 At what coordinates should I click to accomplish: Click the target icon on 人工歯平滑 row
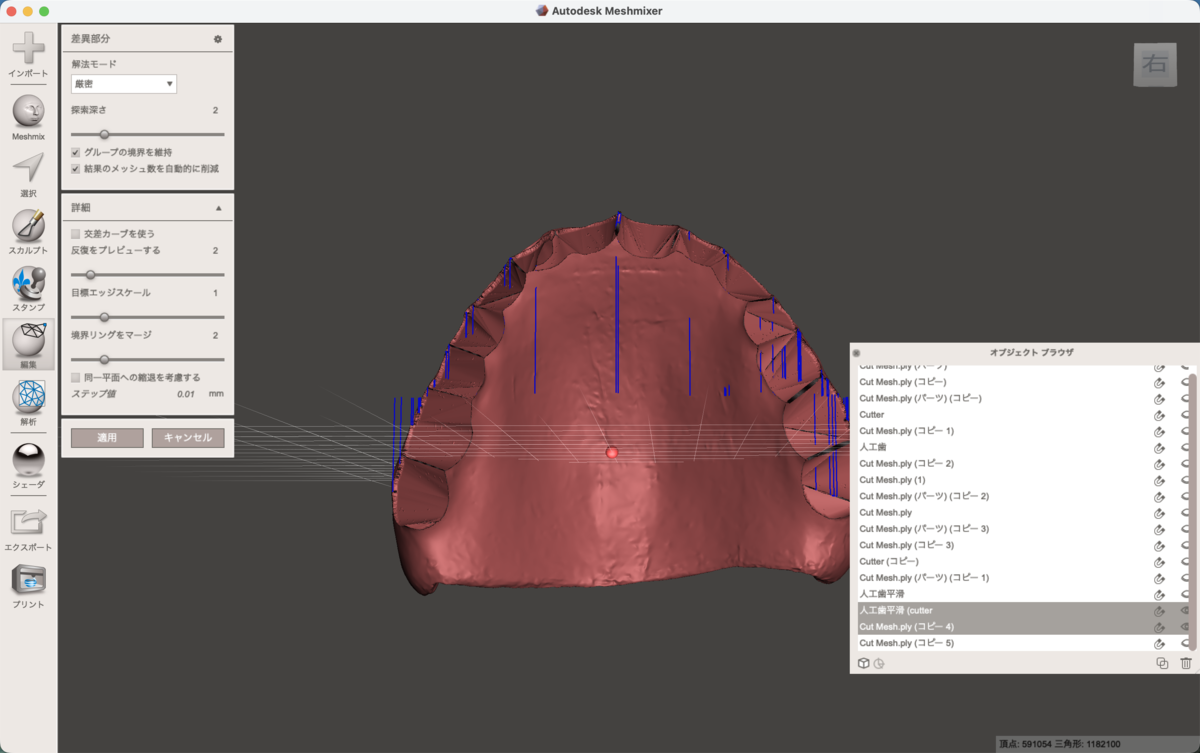pyautogui.click(x=1160, y=594)
